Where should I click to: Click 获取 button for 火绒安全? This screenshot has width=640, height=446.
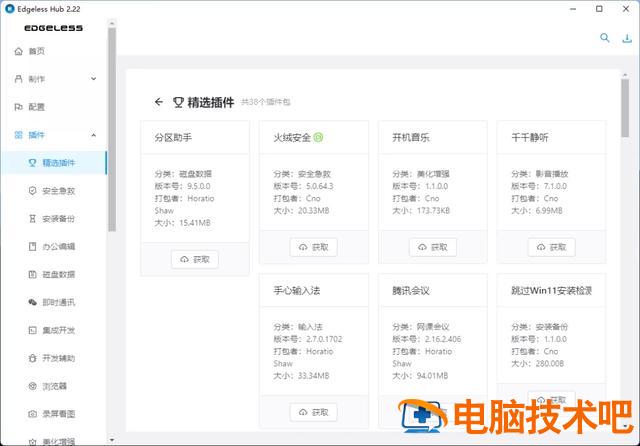click(313, 247)
